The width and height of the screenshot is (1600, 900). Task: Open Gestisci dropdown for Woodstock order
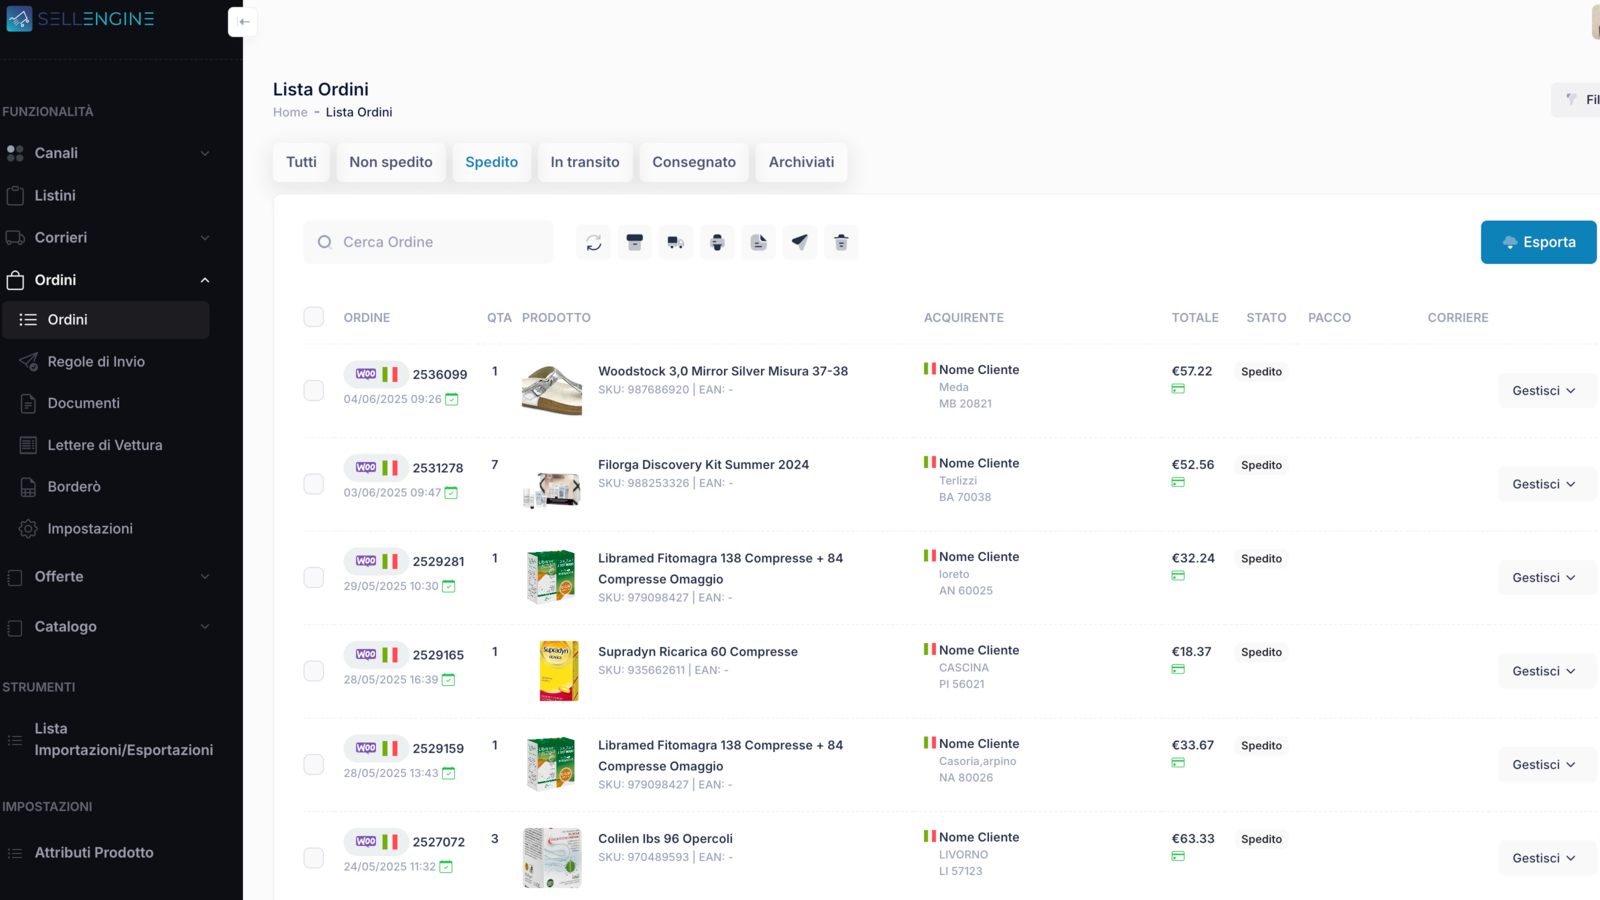coord(1543,391)
